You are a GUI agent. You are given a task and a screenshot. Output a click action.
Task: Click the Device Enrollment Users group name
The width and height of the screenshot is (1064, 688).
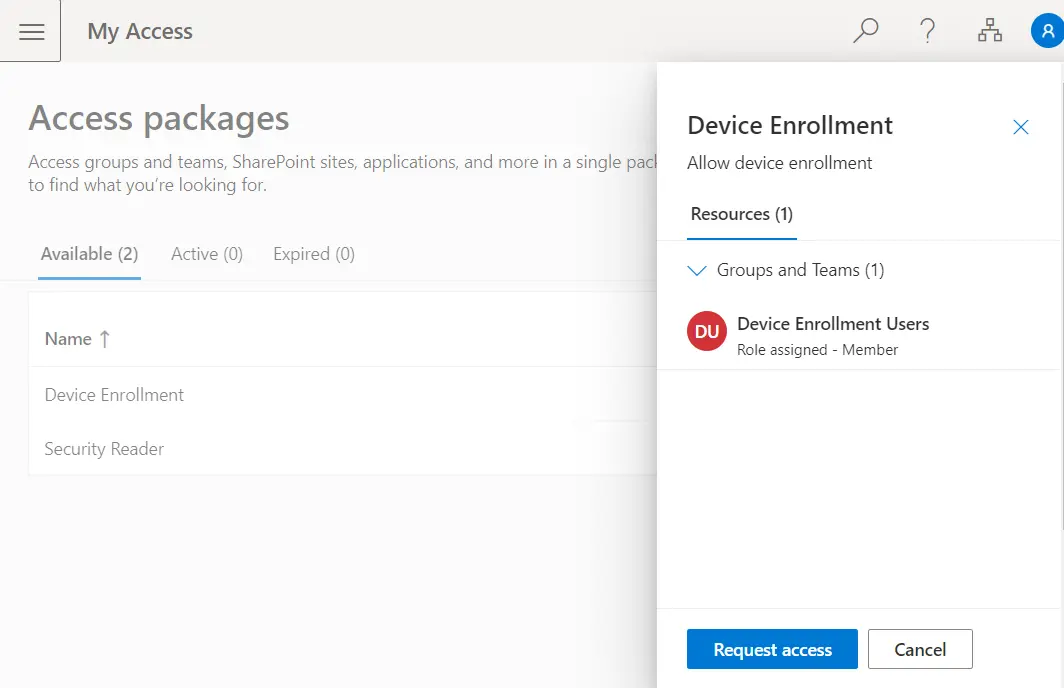pos(832,324)
